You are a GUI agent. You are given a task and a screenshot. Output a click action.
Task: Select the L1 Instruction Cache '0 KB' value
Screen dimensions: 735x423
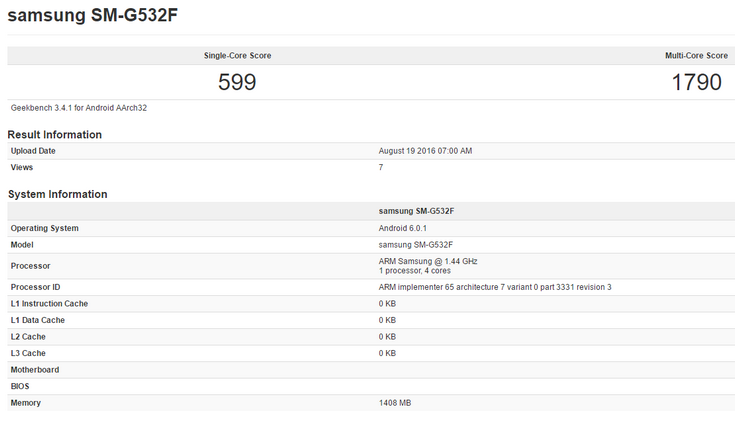point(387,303)
